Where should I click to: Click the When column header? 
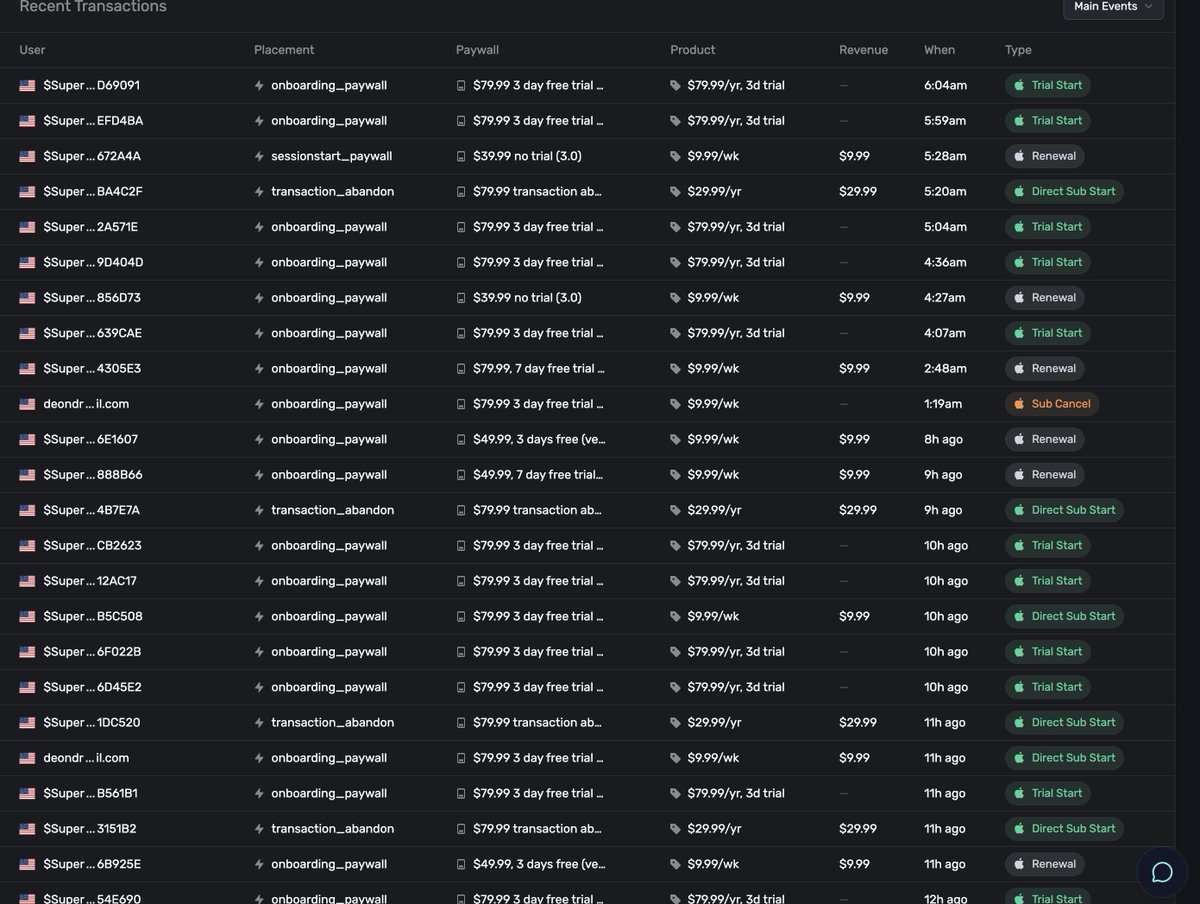(940, 50)
